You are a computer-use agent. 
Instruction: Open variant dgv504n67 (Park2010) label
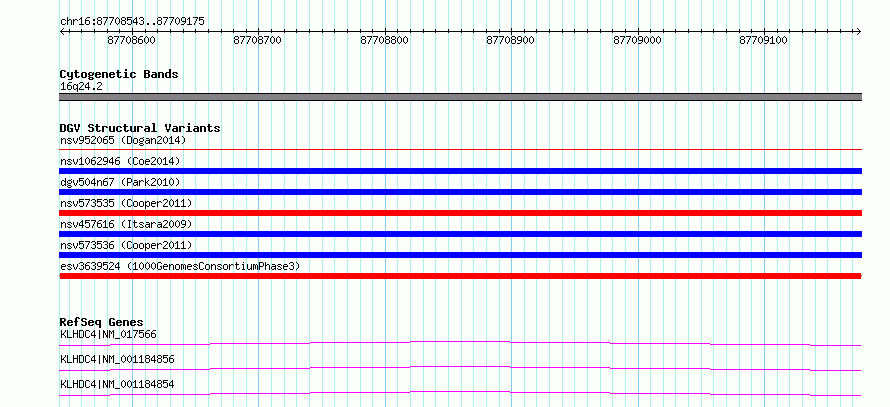pos(120,182)
